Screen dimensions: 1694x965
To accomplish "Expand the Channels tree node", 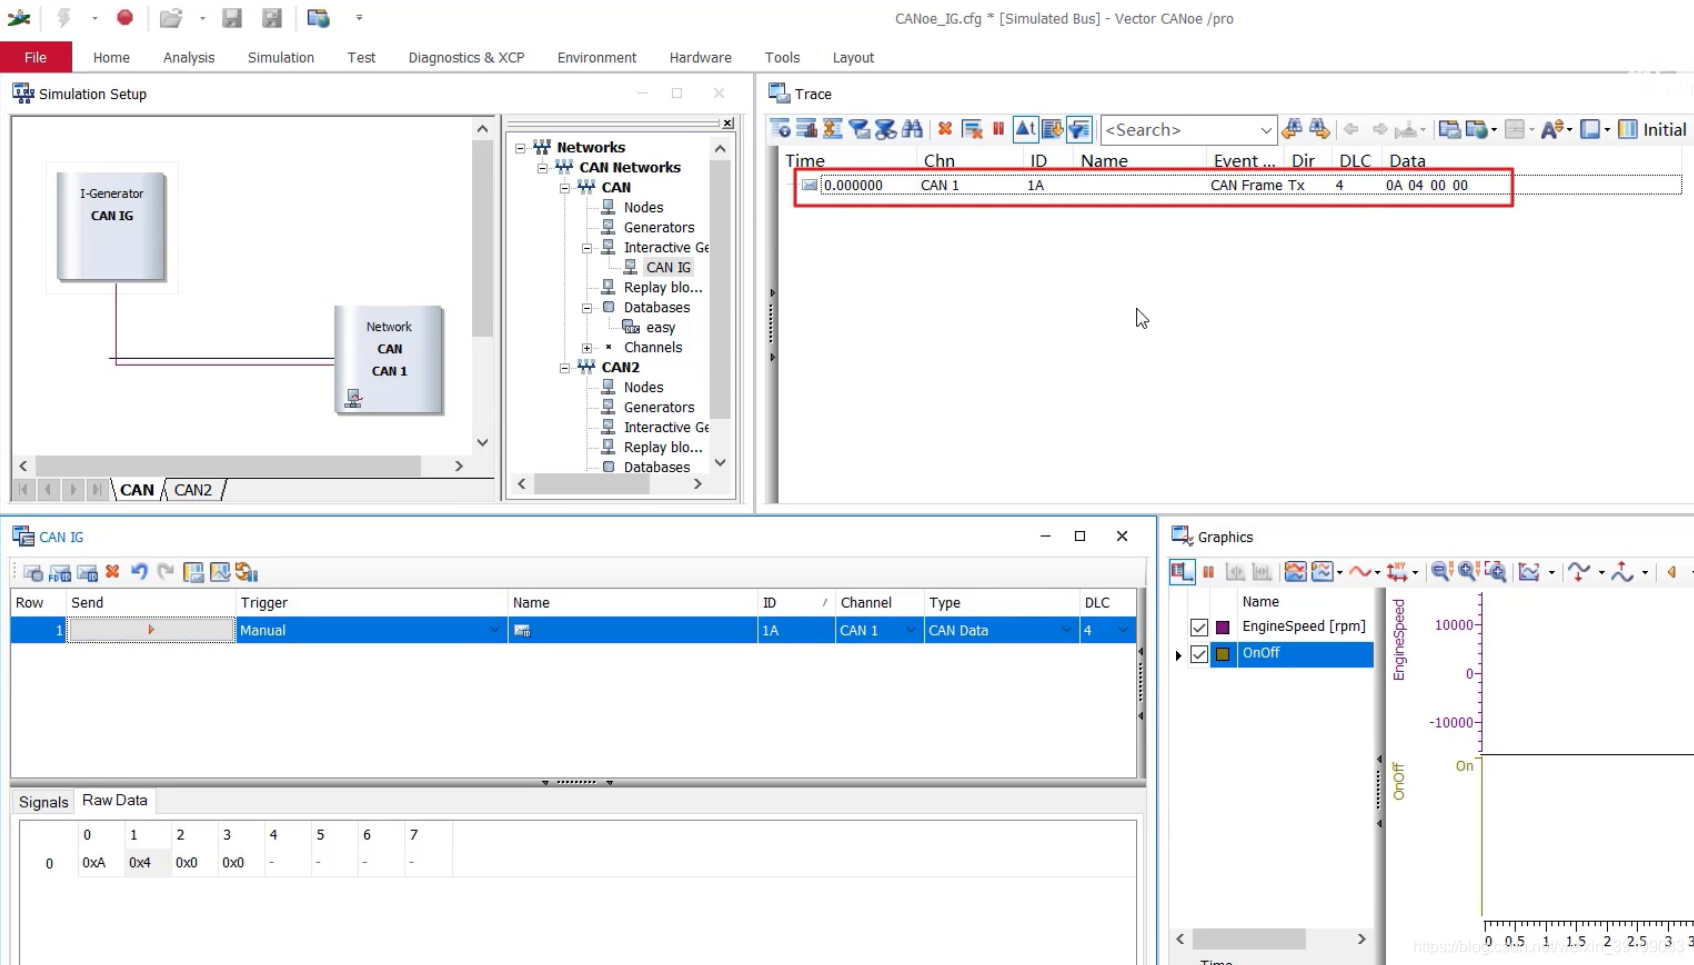I will [x=587, y=348].
